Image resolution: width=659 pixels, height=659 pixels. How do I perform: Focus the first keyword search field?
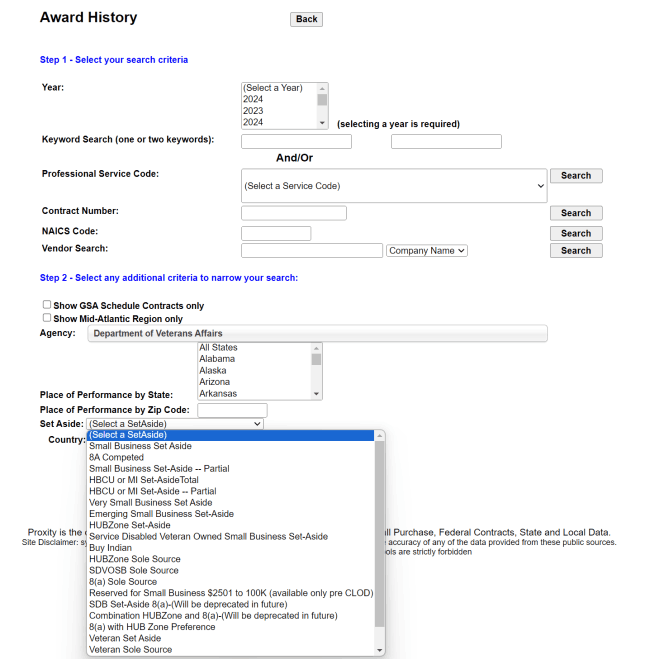coord(296,142)
